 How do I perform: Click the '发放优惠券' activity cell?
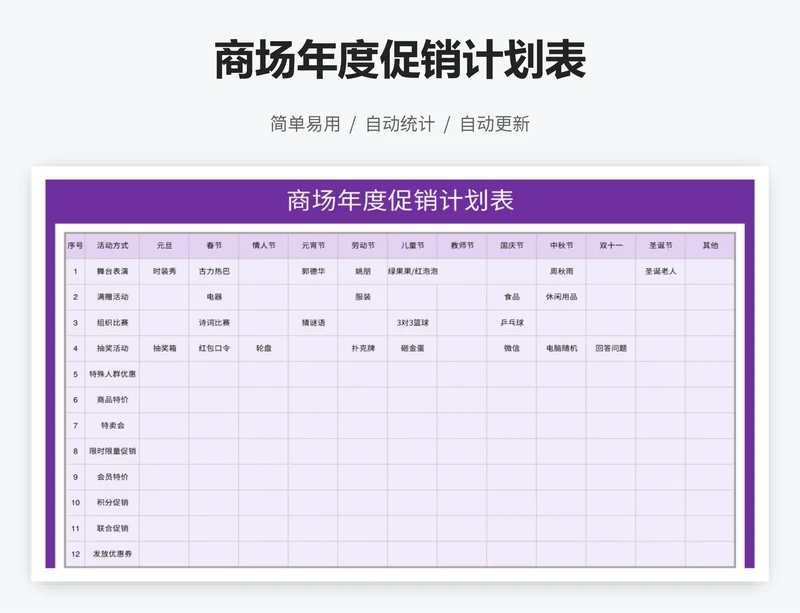112,554
